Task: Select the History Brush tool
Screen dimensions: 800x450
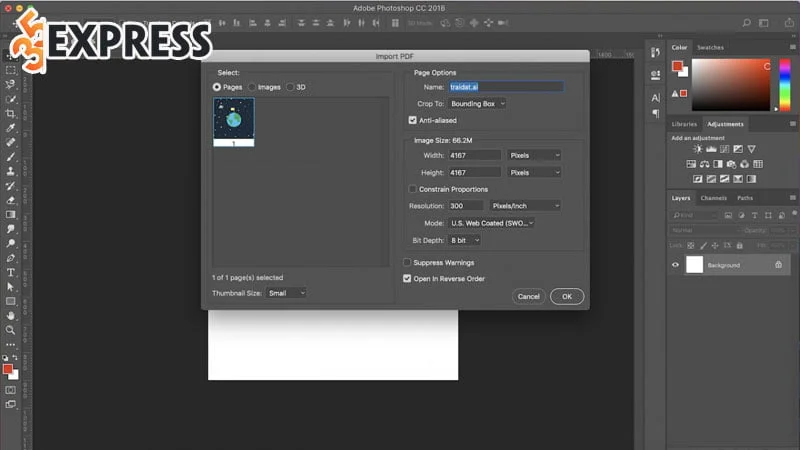Action: click(10, 186)
